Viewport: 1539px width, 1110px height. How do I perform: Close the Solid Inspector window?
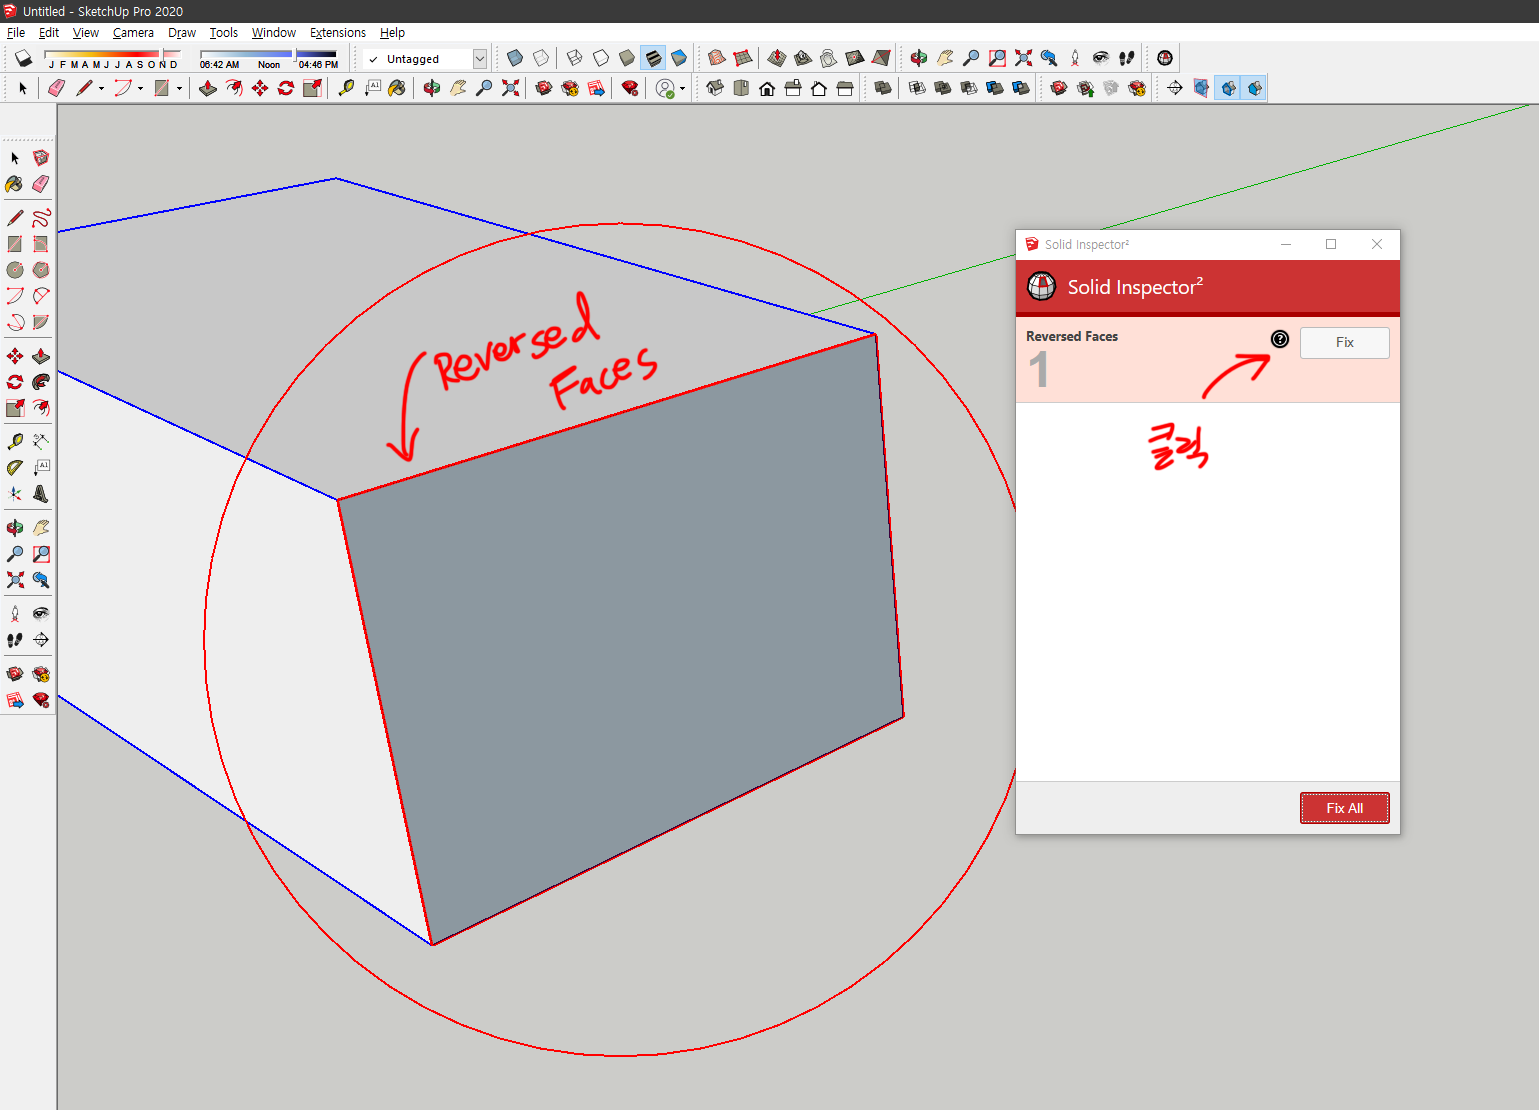[1377, 244]
